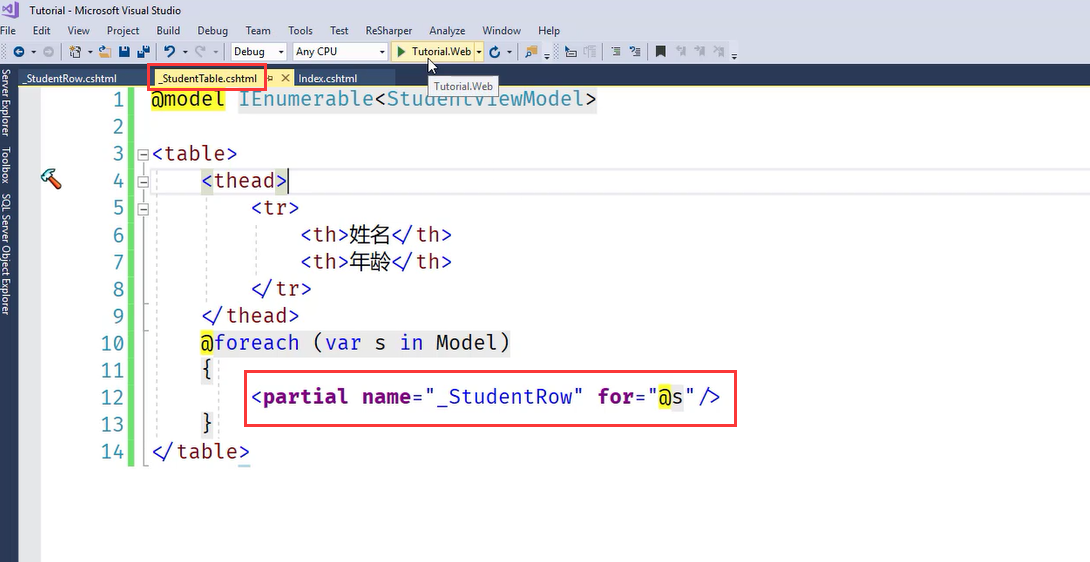Click the screwdriver quick actions icon on line 4
The height and width of the screenshot is (562, 1090).
(x=51, y=179)
